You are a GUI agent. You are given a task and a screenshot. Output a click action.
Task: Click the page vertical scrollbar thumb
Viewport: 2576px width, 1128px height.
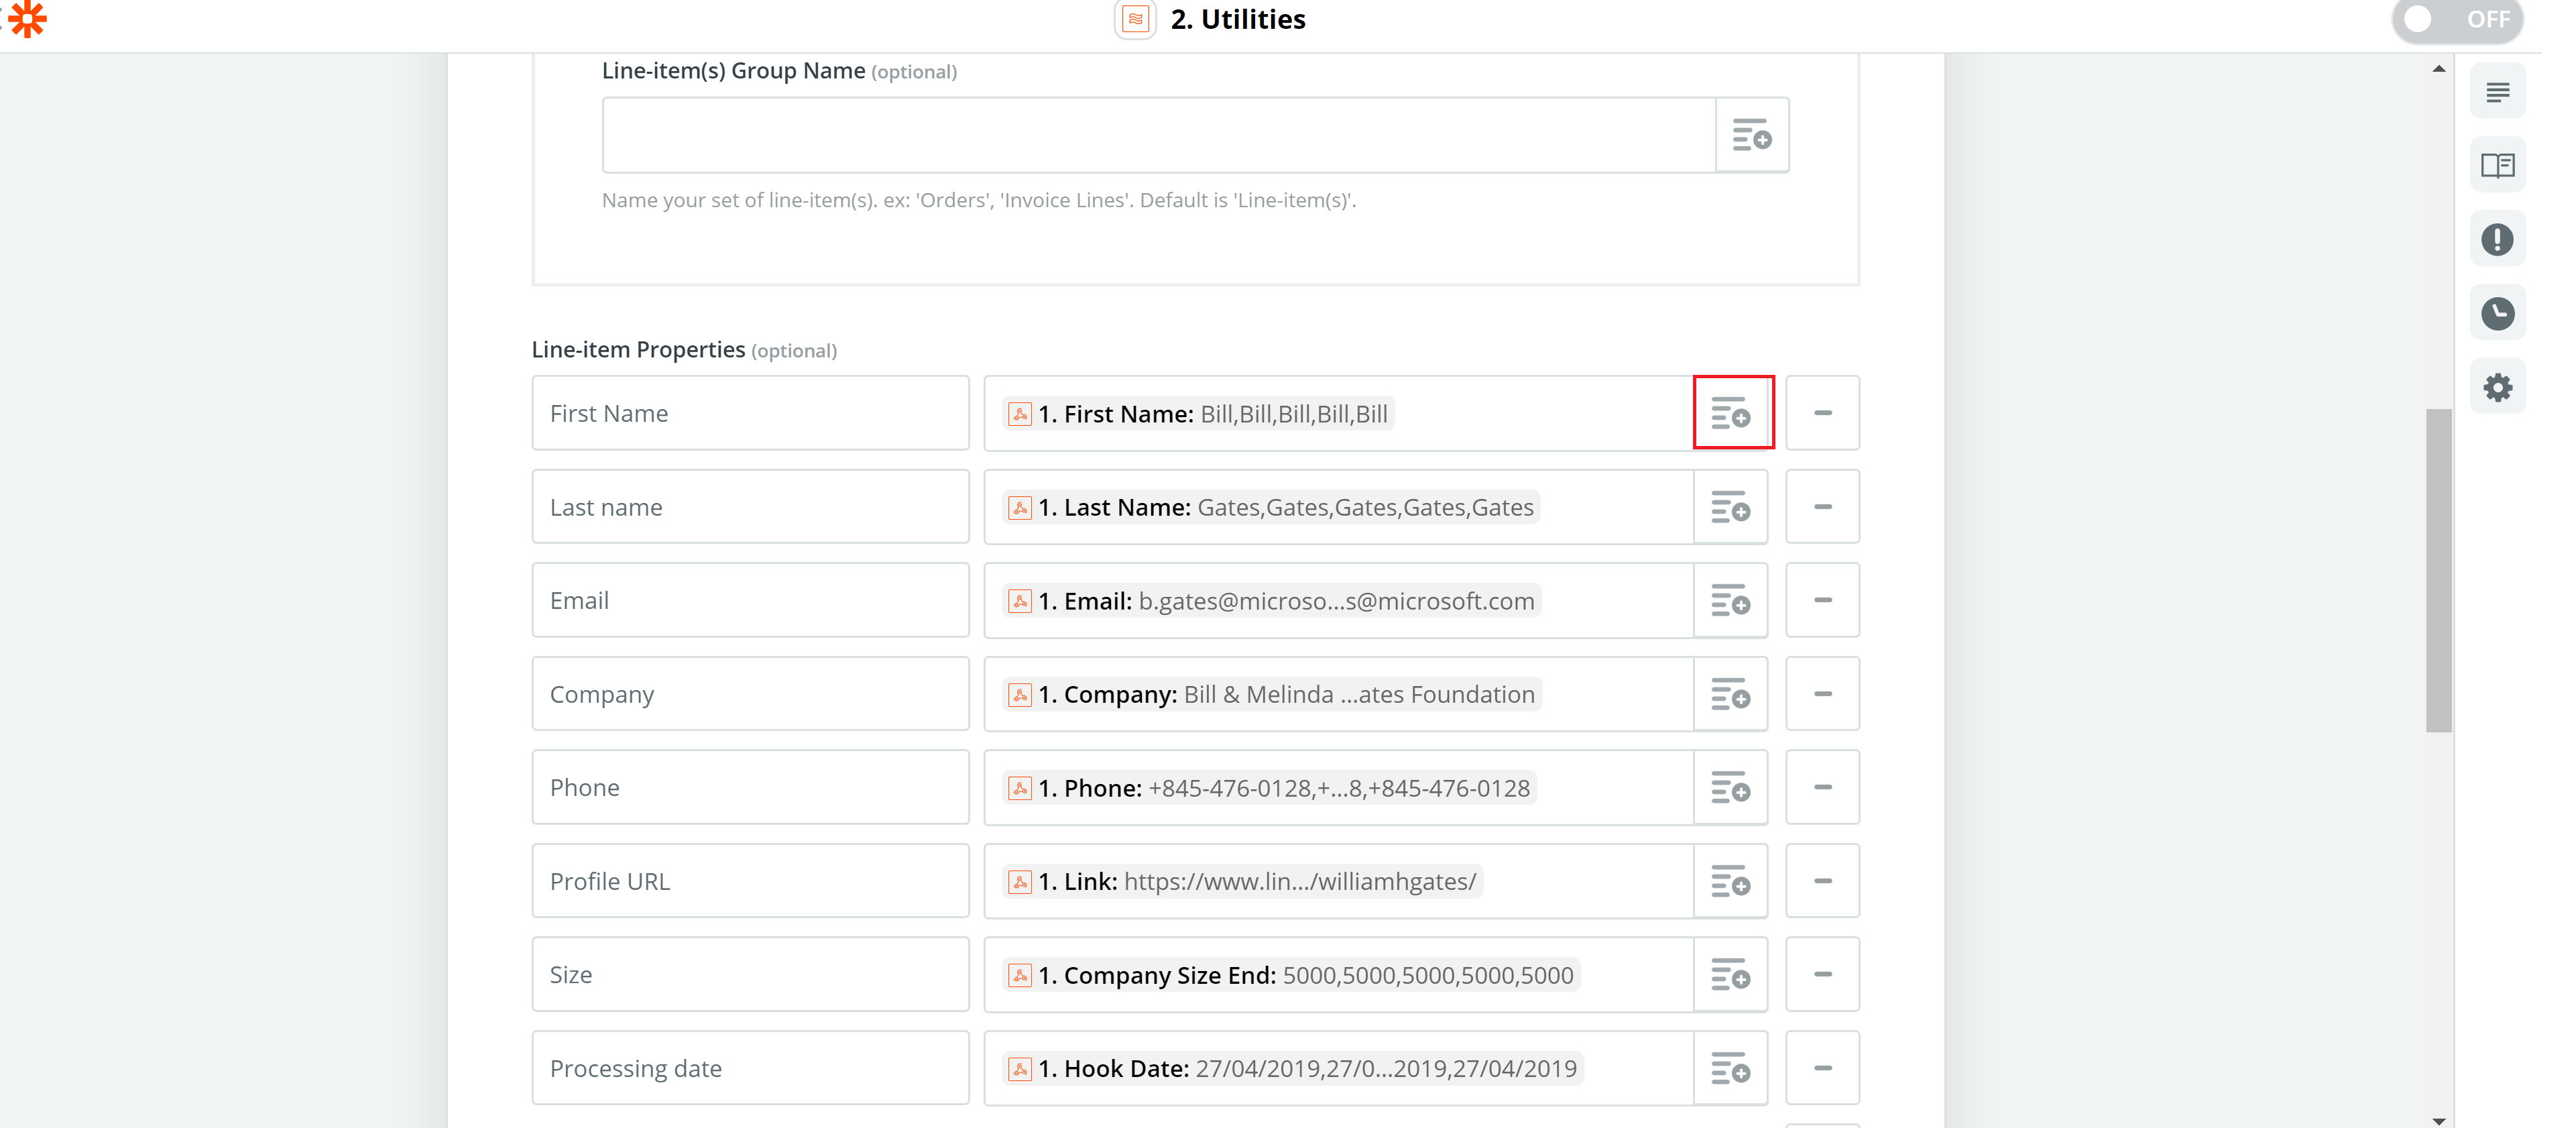[2438, 570]
